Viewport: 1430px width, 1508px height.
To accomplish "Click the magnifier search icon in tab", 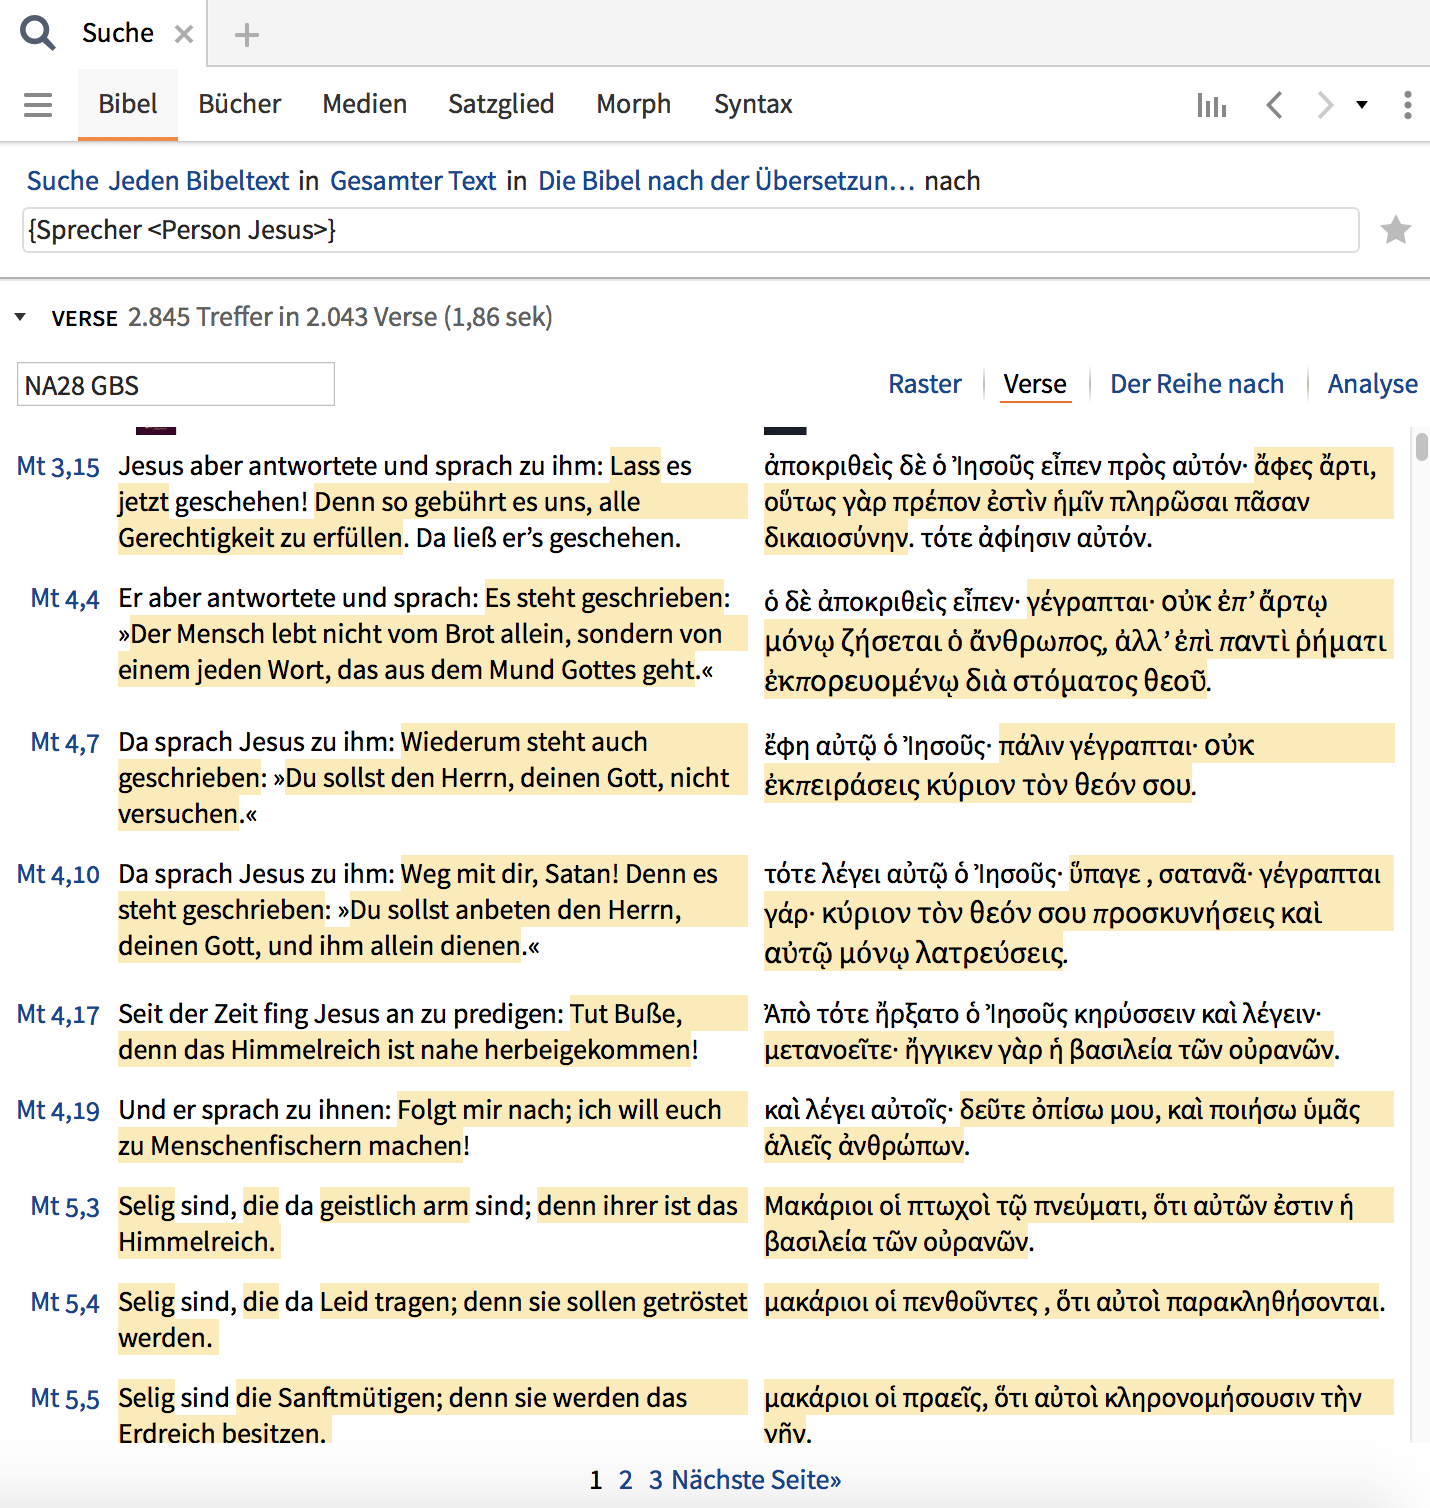I will [x=37, y=33].
